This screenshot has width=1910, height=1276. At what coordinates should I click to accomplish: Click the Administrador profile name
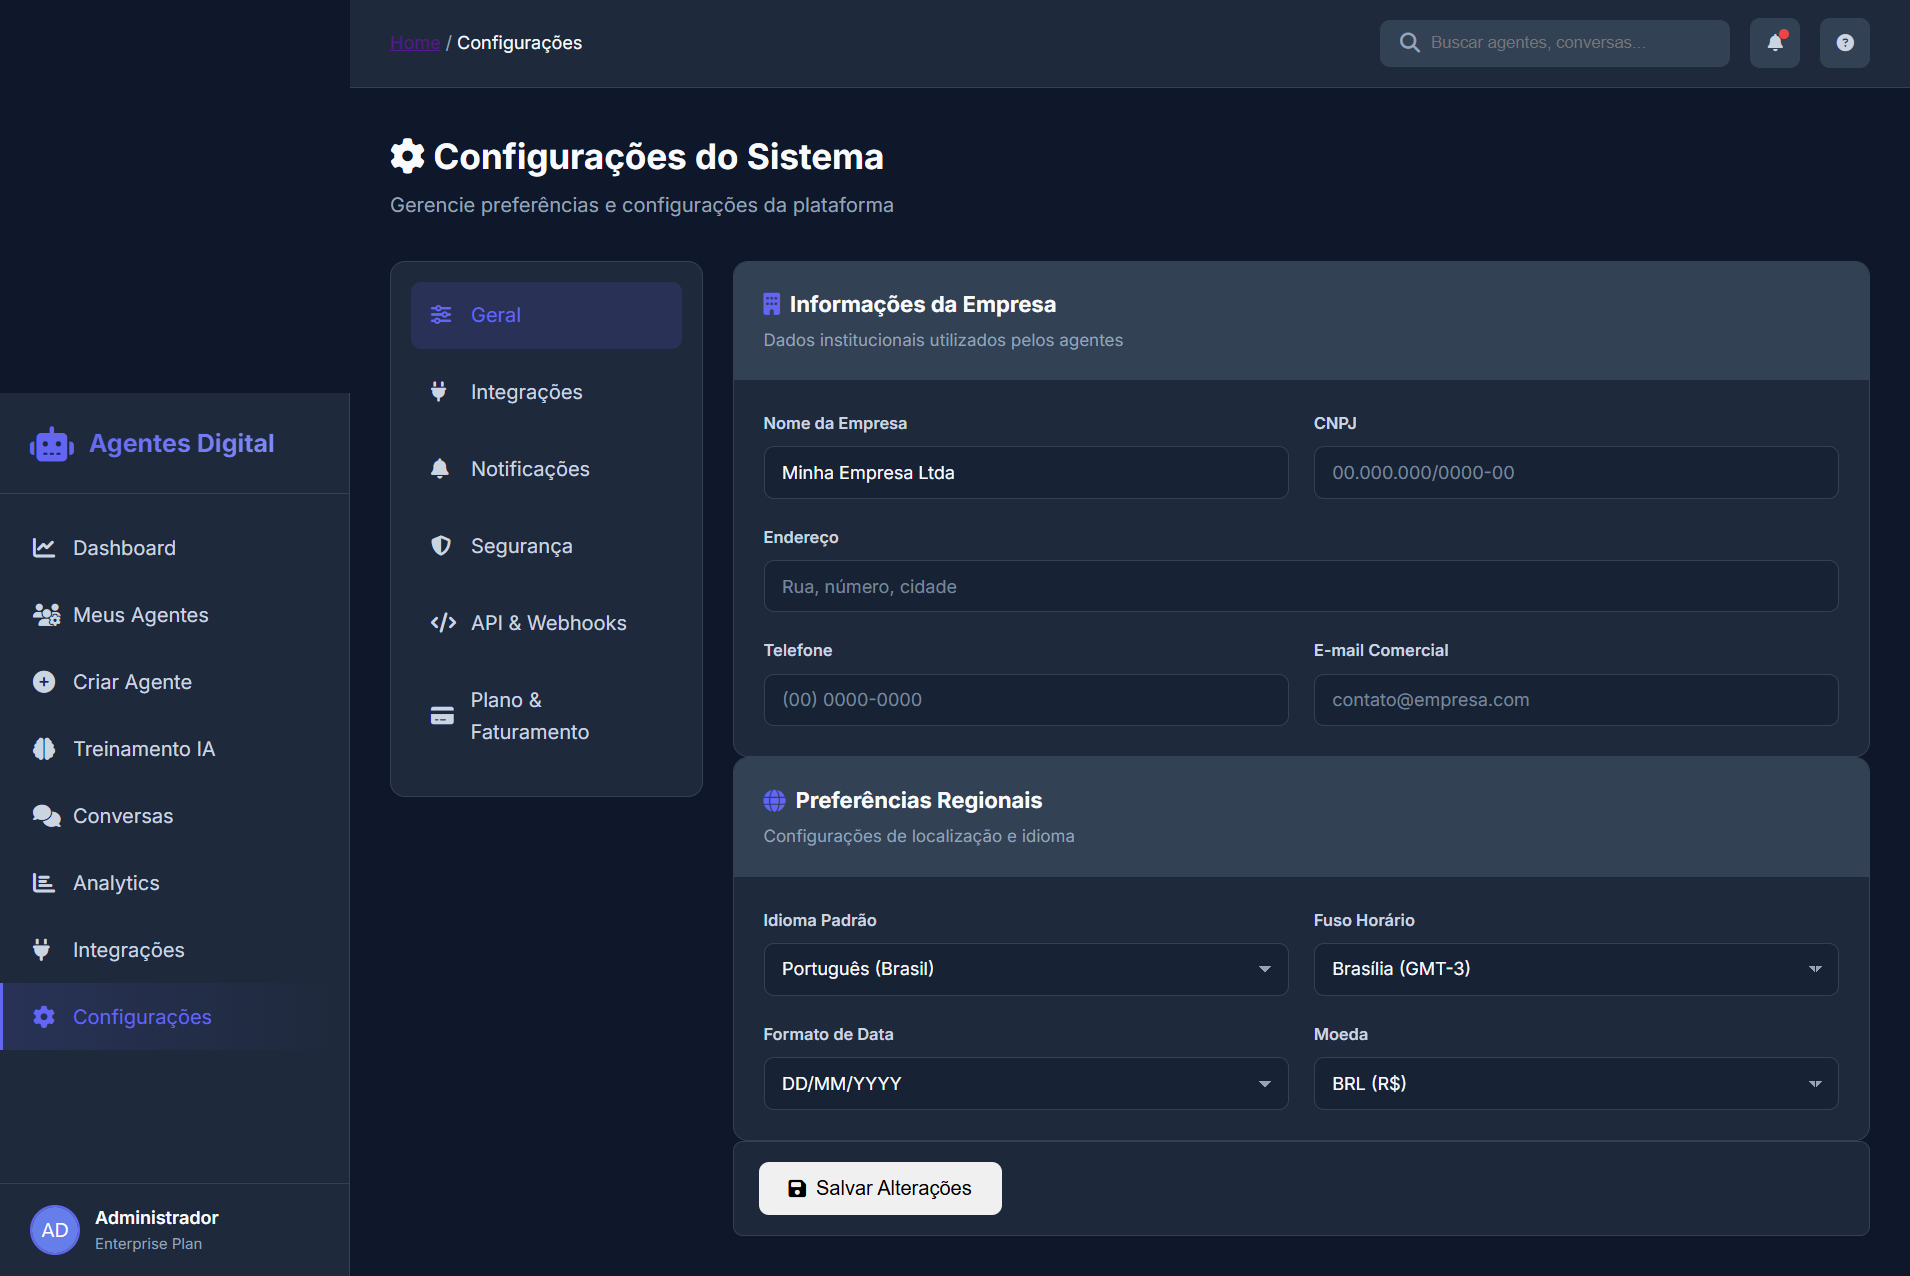(157, 1218)
